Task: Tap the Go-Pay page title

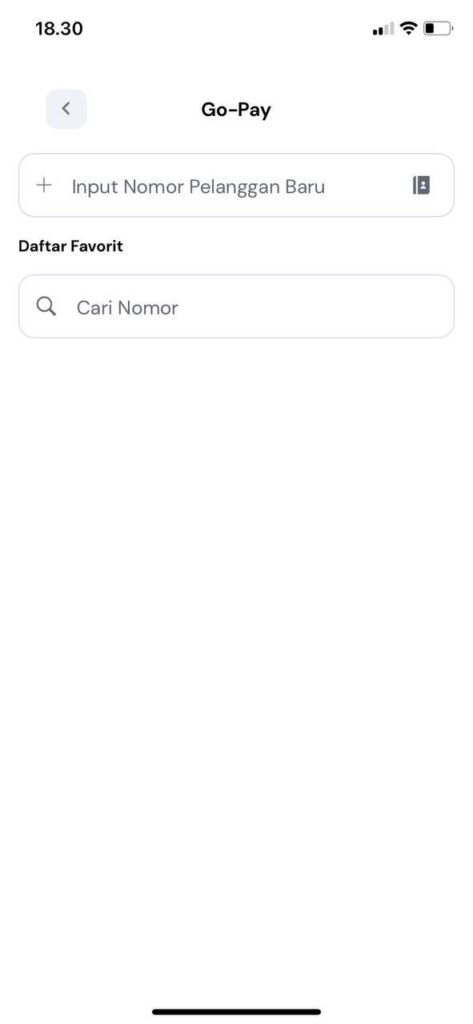Action: click(236, 110)
